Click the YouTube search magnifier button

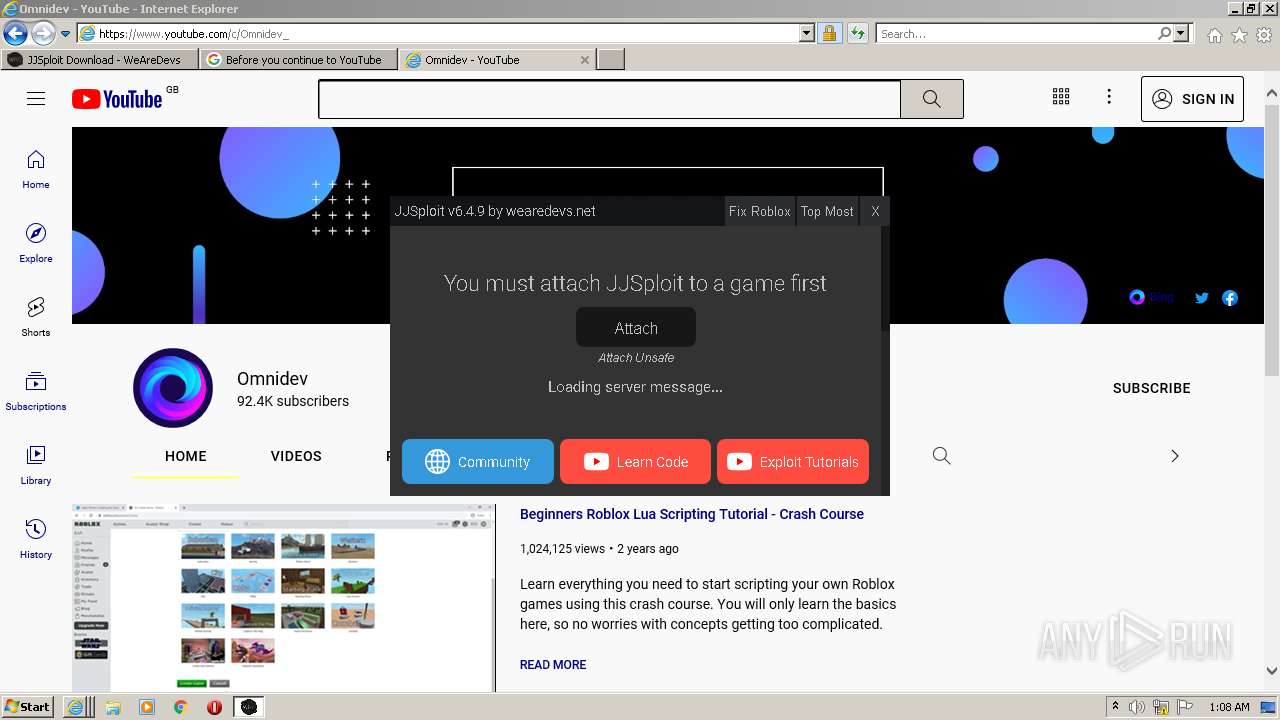click(932, 99)
